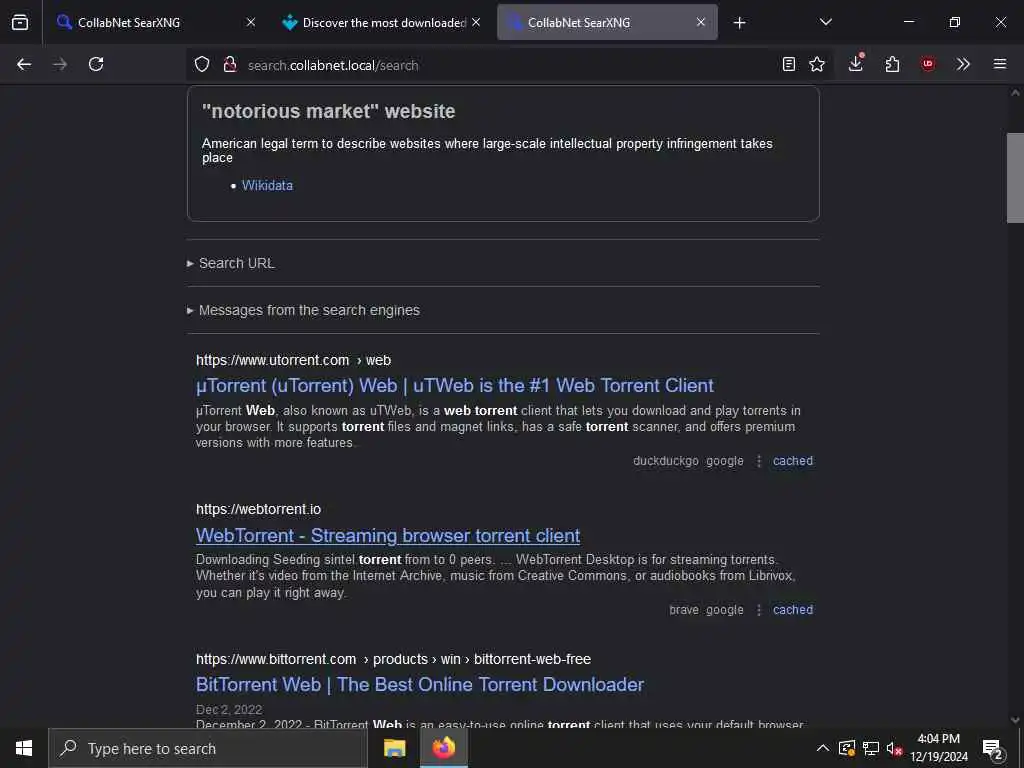Click the https://webtorrent.io URL text

[259, 509]
